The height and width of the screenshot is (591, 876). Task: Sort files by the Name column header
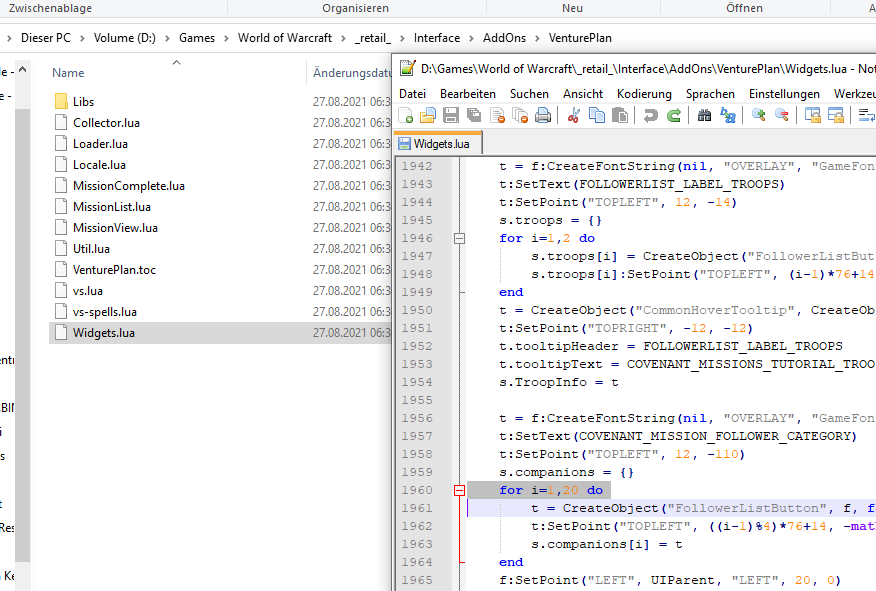pos(68,73)
